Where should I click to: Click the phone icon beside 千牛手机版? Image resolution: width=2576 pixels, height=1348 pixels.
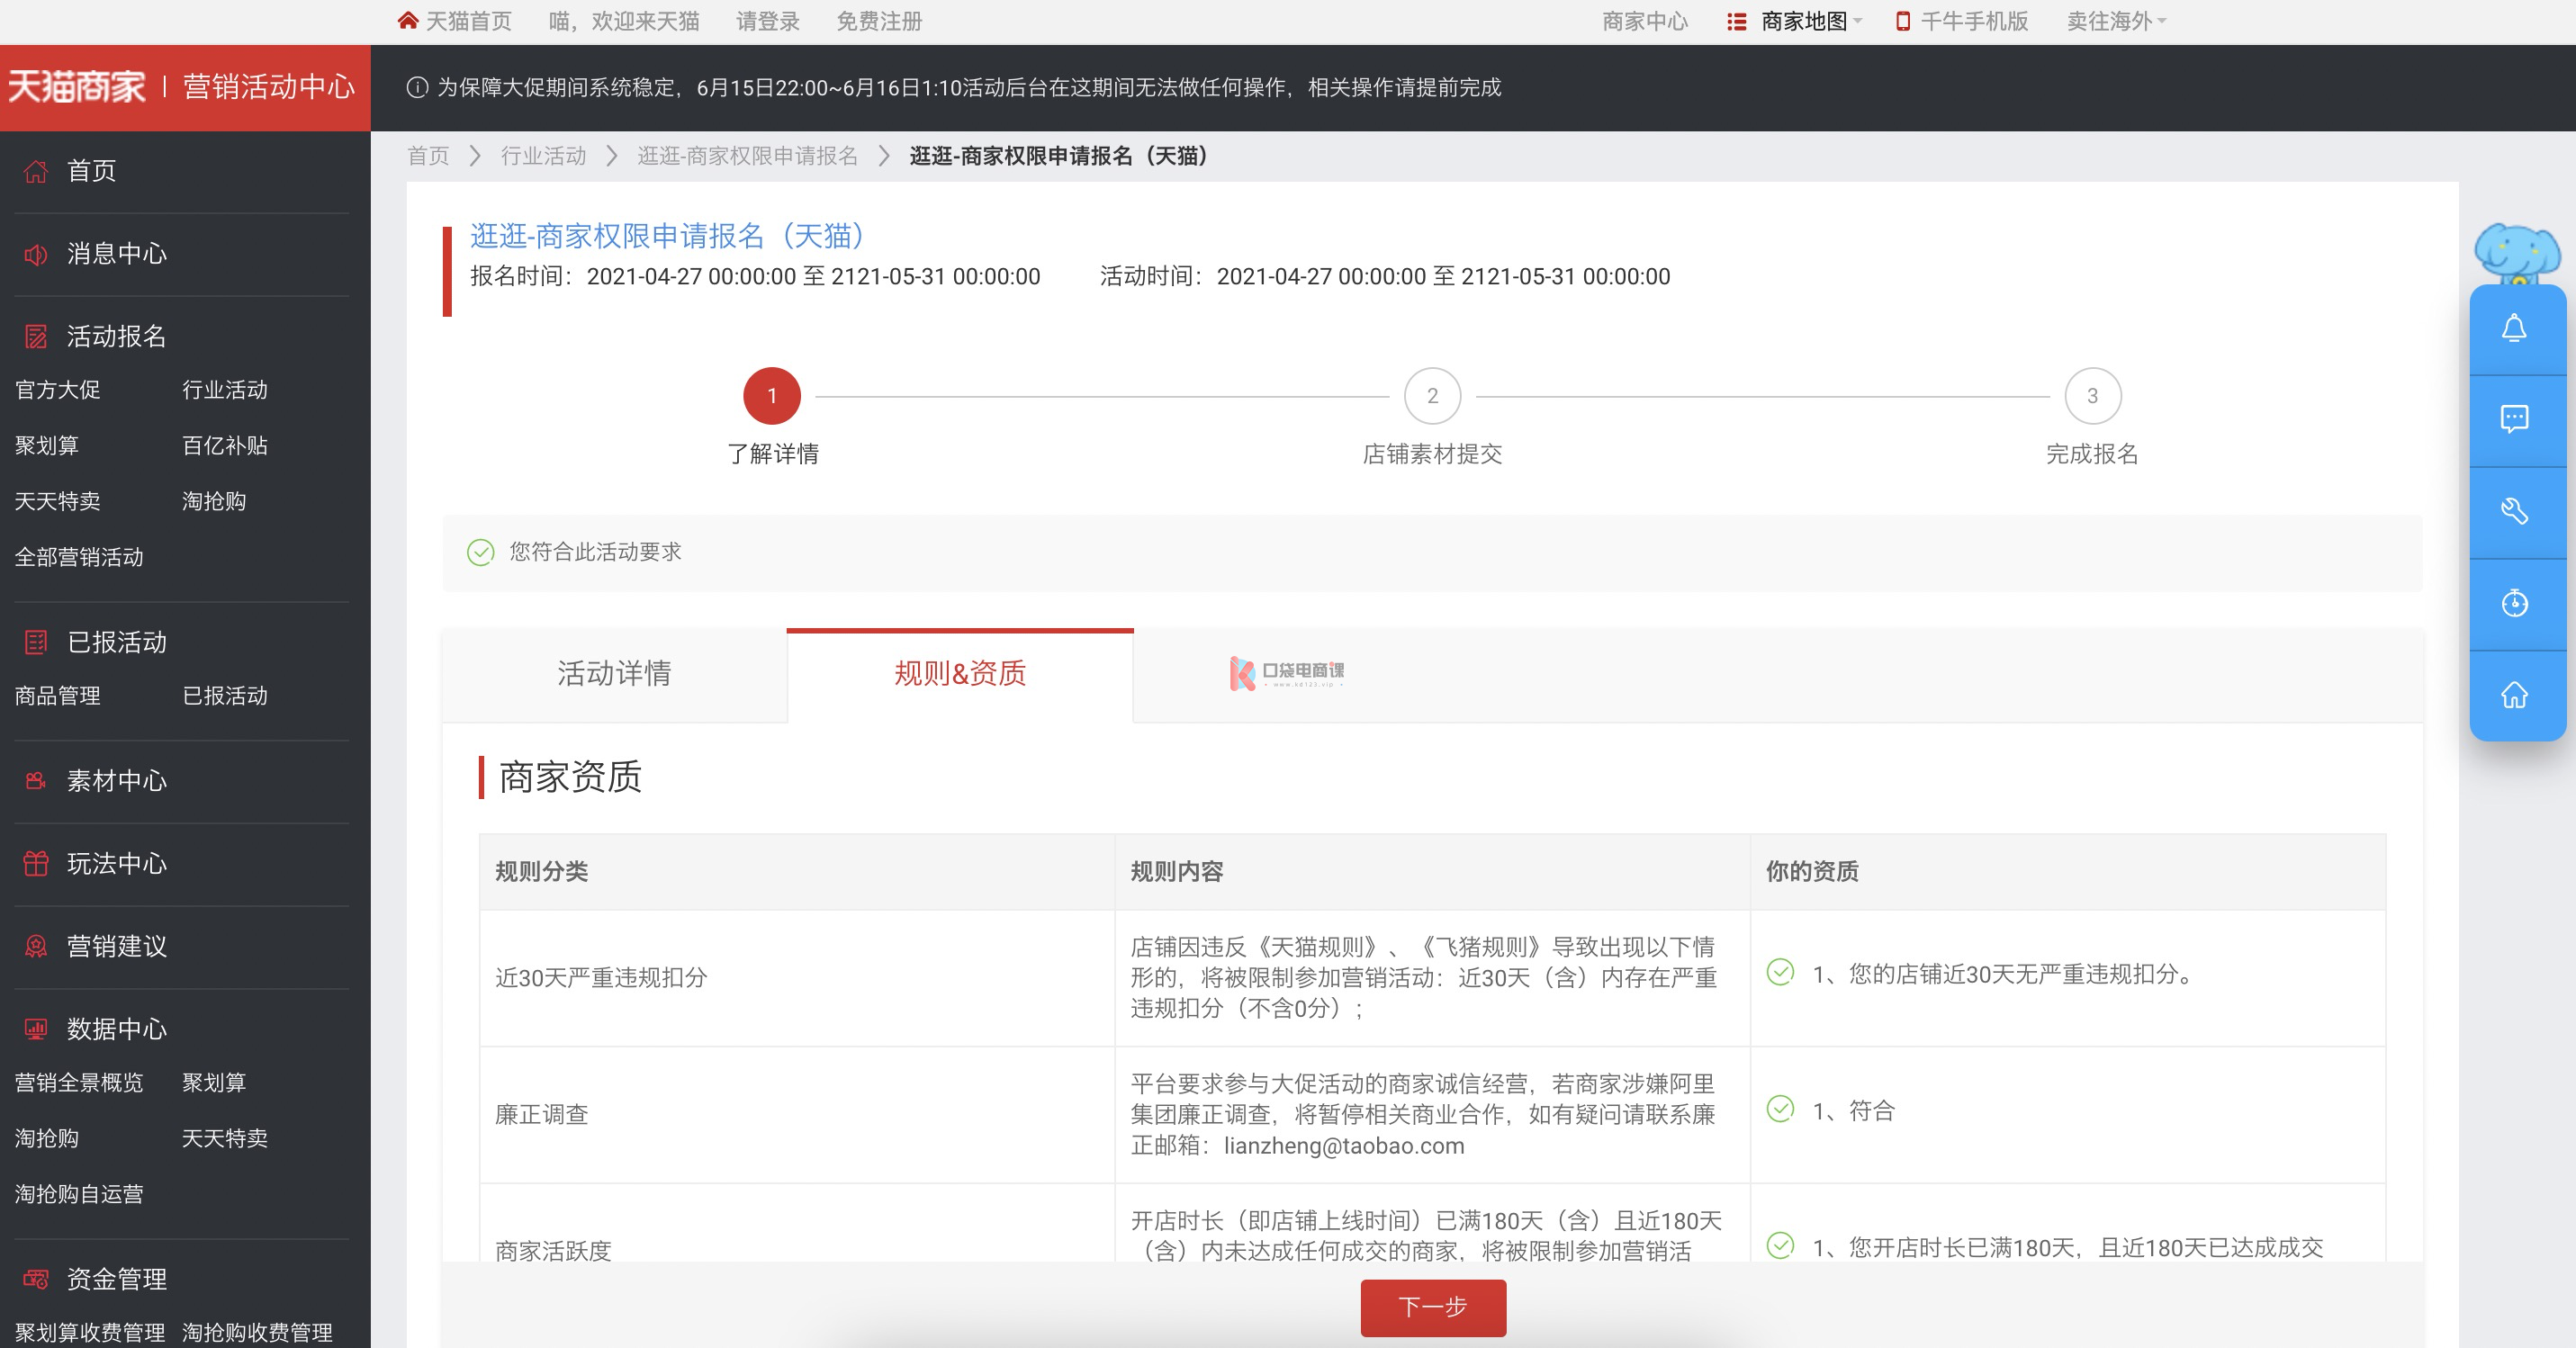pos(1903,21)
